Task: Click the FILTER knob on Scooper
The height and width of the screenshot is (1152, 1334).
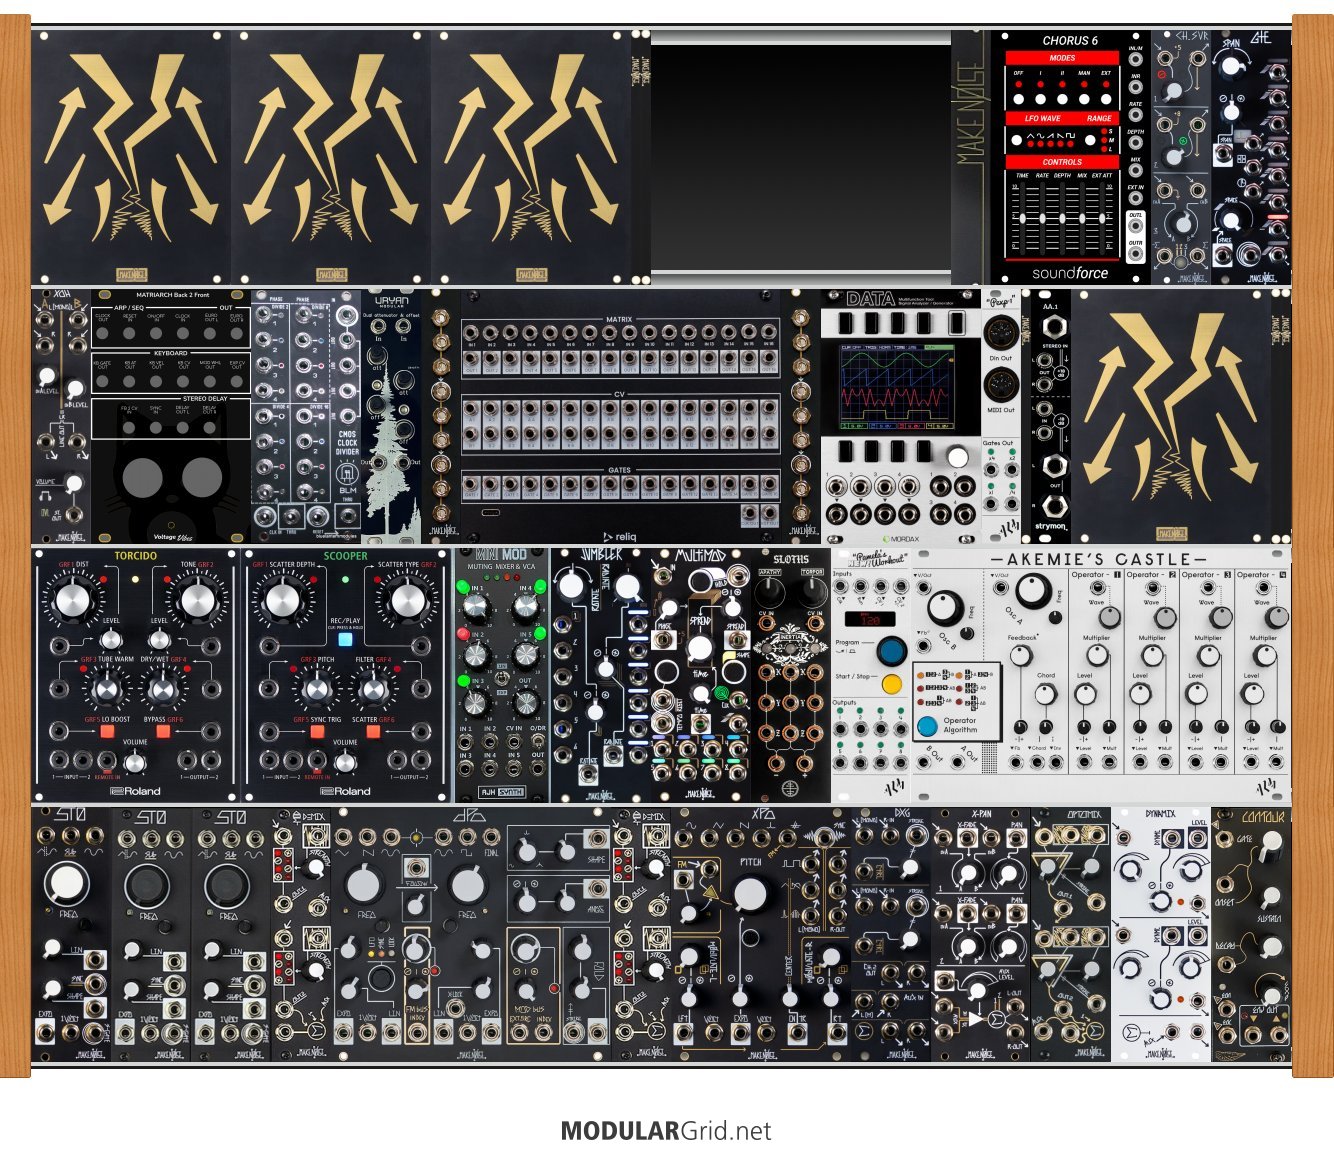Action: 372,690
